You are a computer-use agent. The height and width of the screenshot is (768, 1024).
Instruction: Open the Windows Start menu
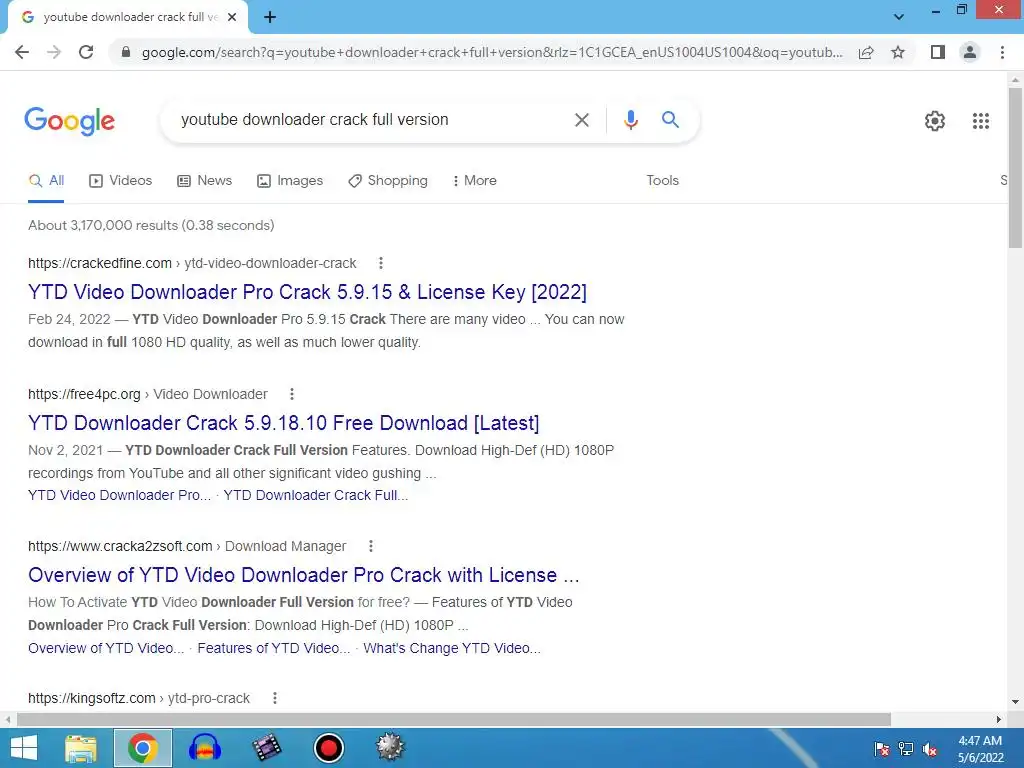(x=24, y=748)
